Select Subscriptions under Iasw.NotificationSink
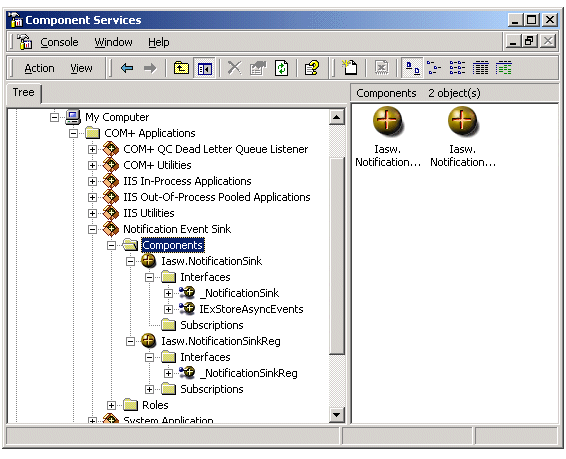 click(212, 325)
